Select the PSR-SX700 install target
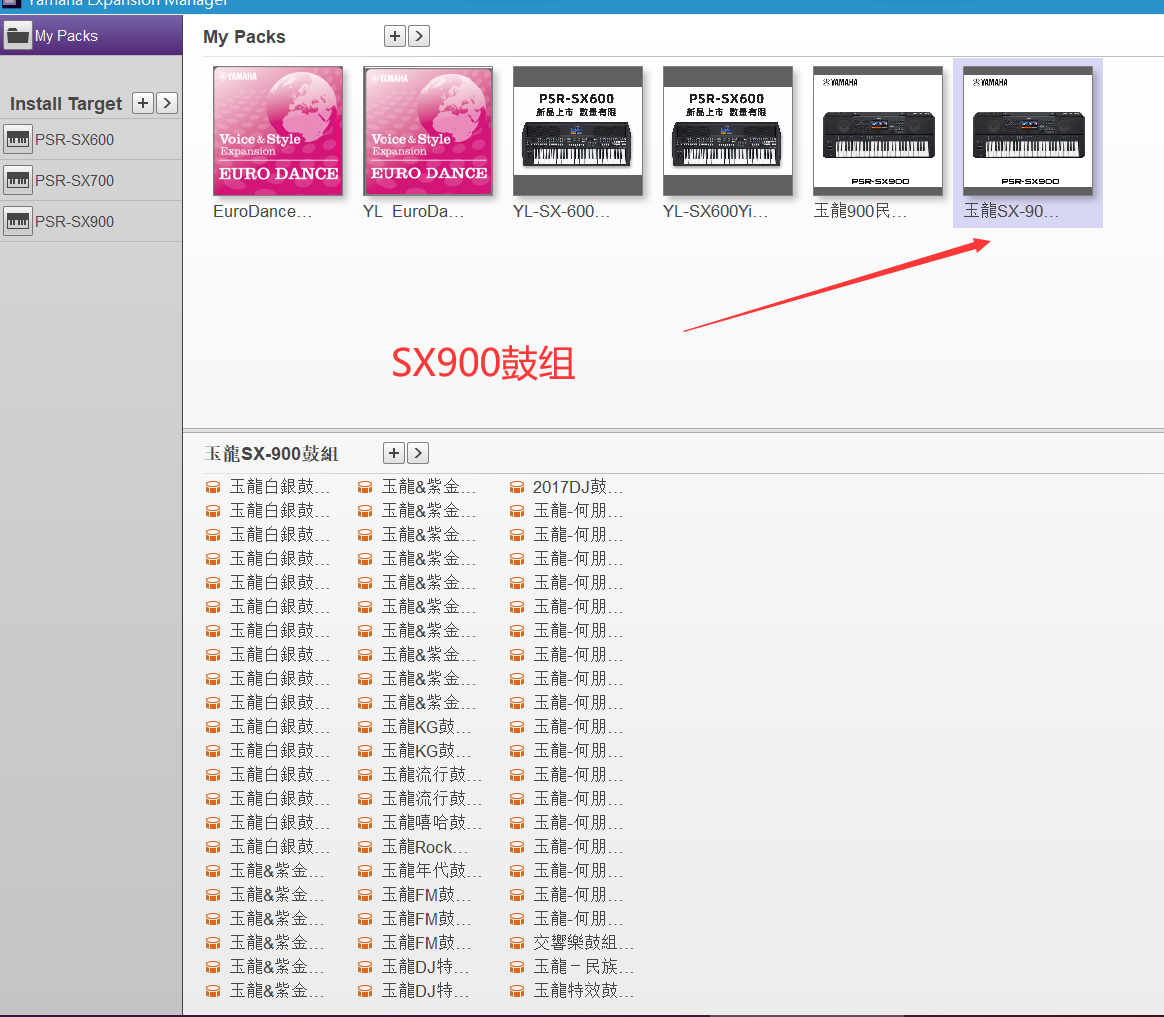 (x=91, y=180)
